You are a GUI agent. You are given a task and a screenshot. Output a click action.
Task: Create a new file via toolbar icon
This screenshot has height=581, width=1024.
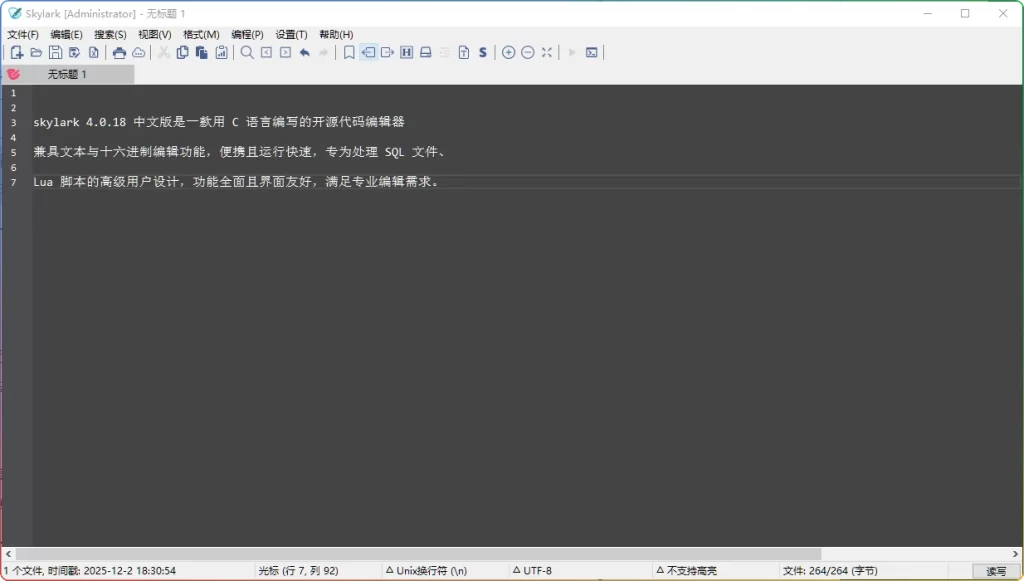tap(16, 52)
